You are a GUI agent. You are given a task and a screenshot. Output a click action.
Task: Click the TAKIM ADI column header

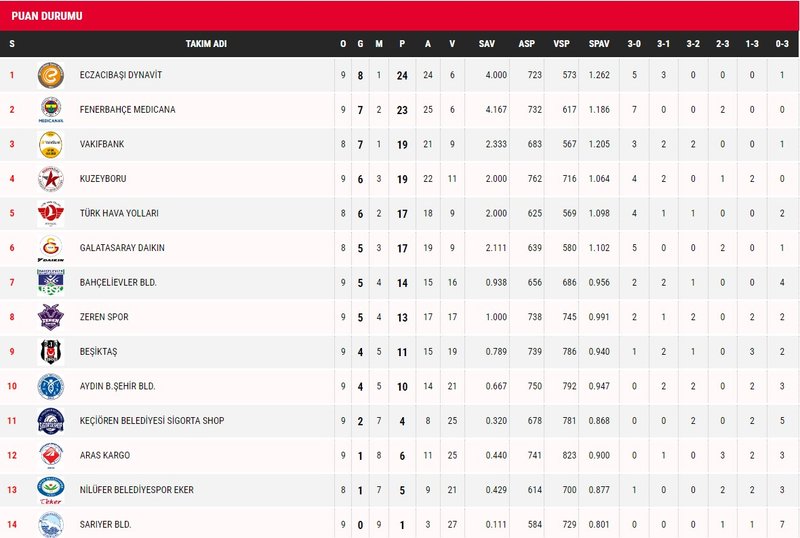click(x=204, y=44)
